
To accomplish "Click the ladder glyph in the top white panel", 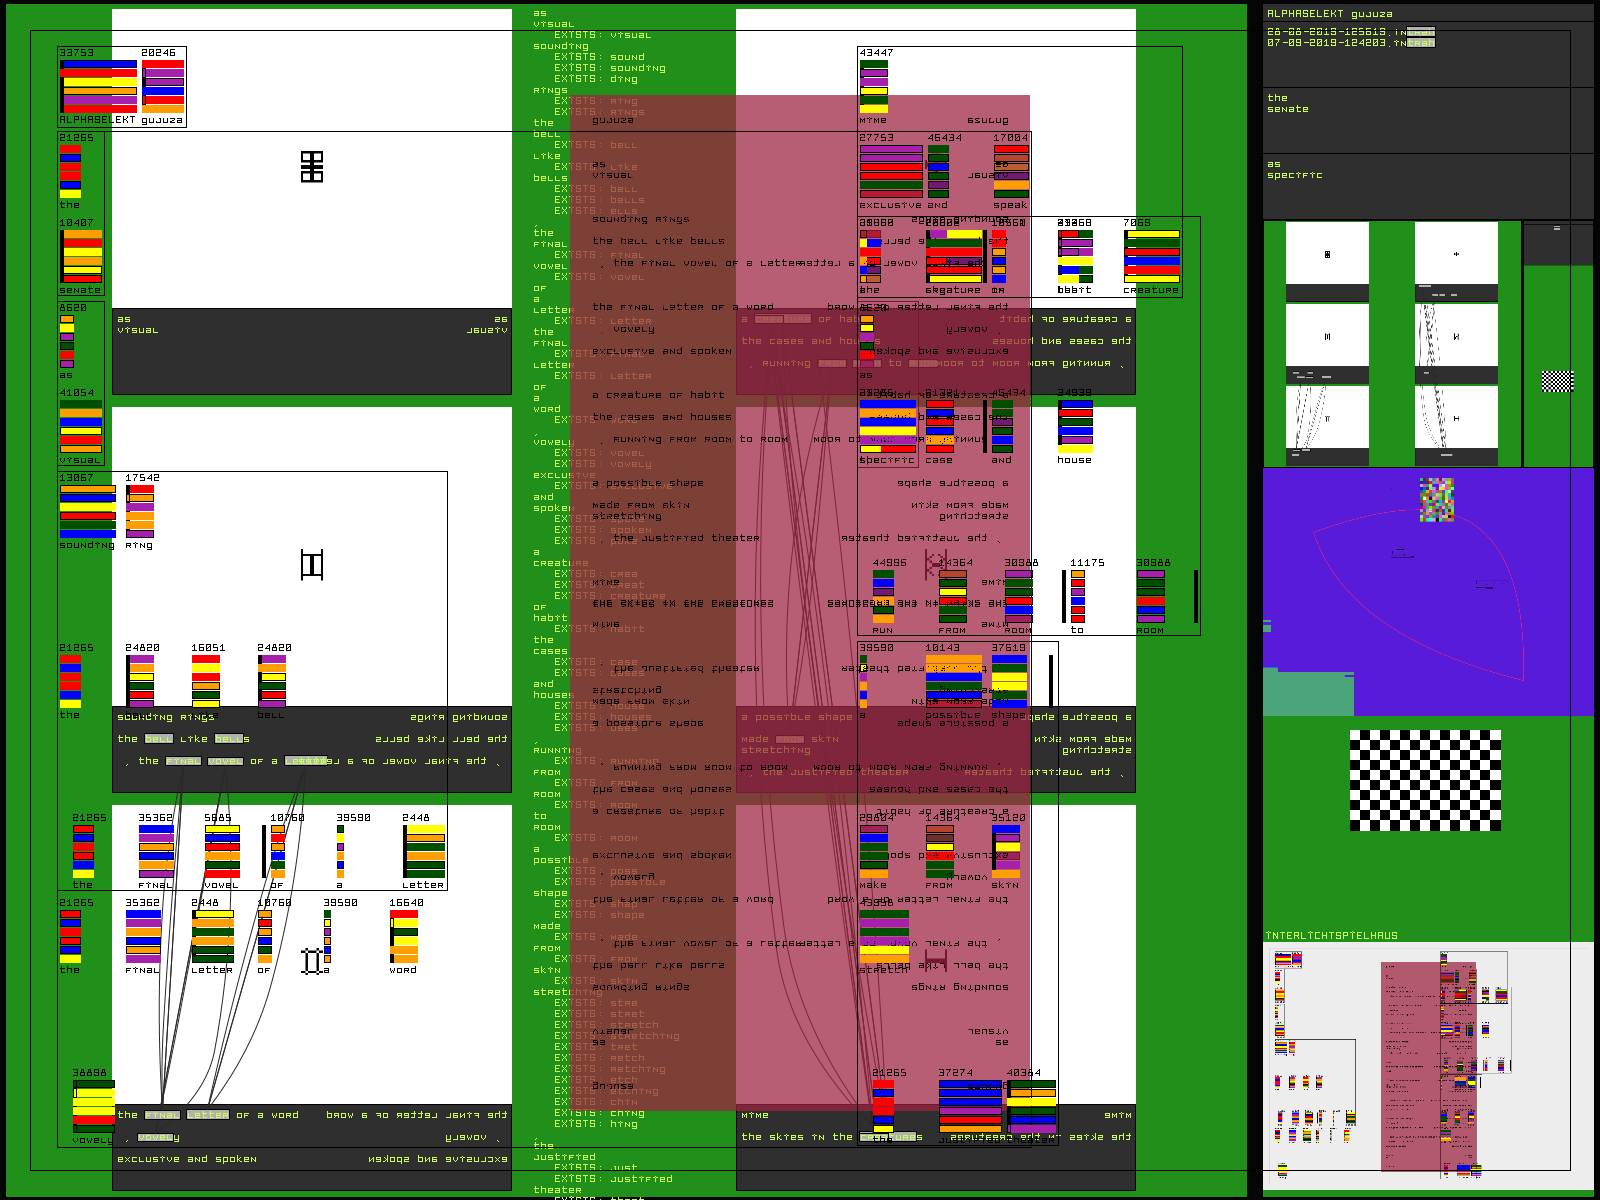I will [x=312, y=167].
